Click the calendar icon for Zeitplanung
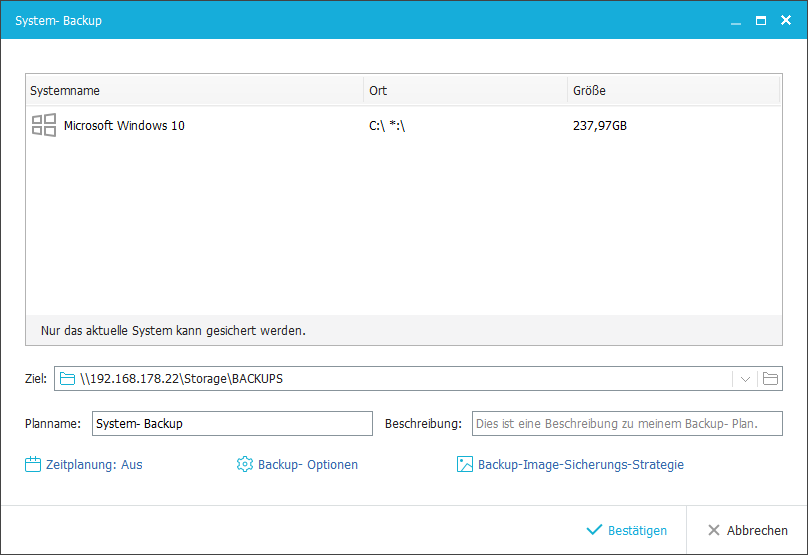808x555 pixels. tap(33, 465)
